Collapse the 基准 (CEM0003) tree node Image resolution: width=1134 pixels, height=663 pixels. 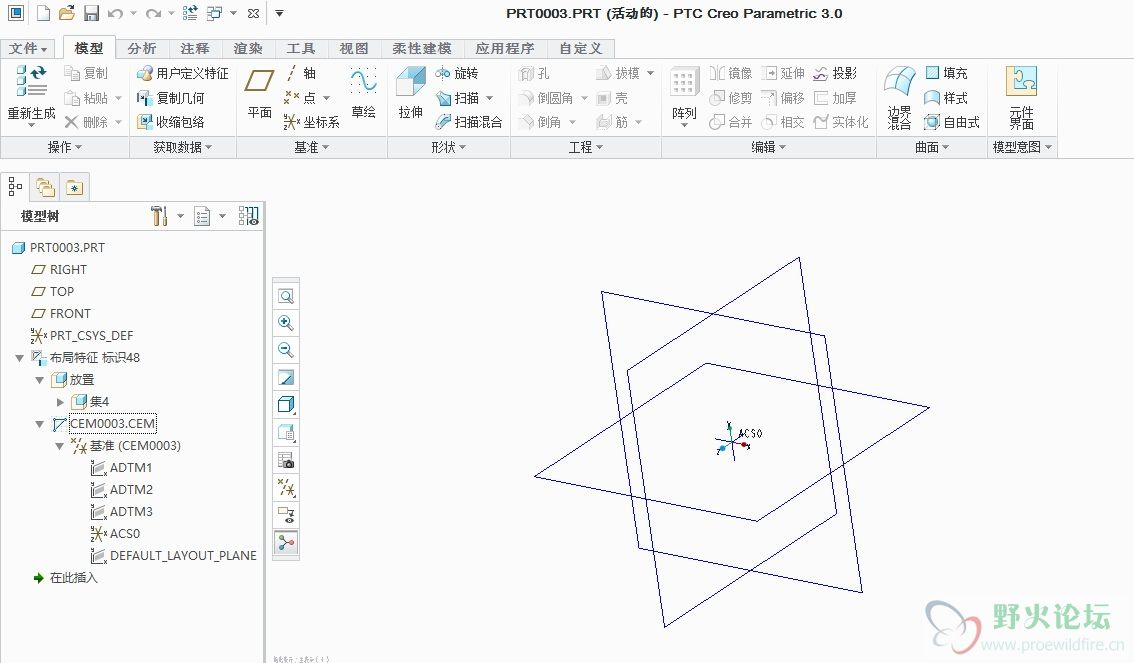[x=60, y=446]
